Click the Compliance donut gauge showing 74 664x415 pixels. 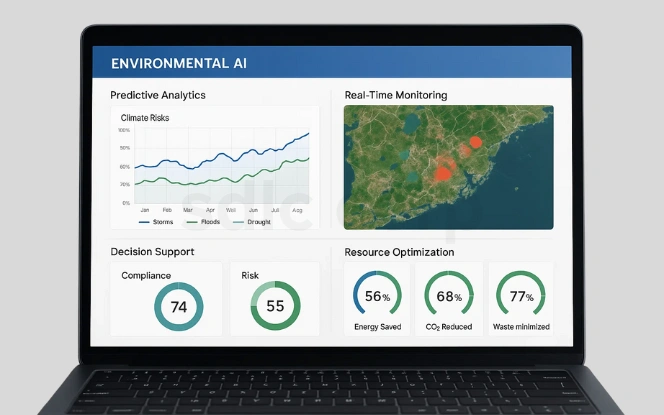[x=179, y=307]
